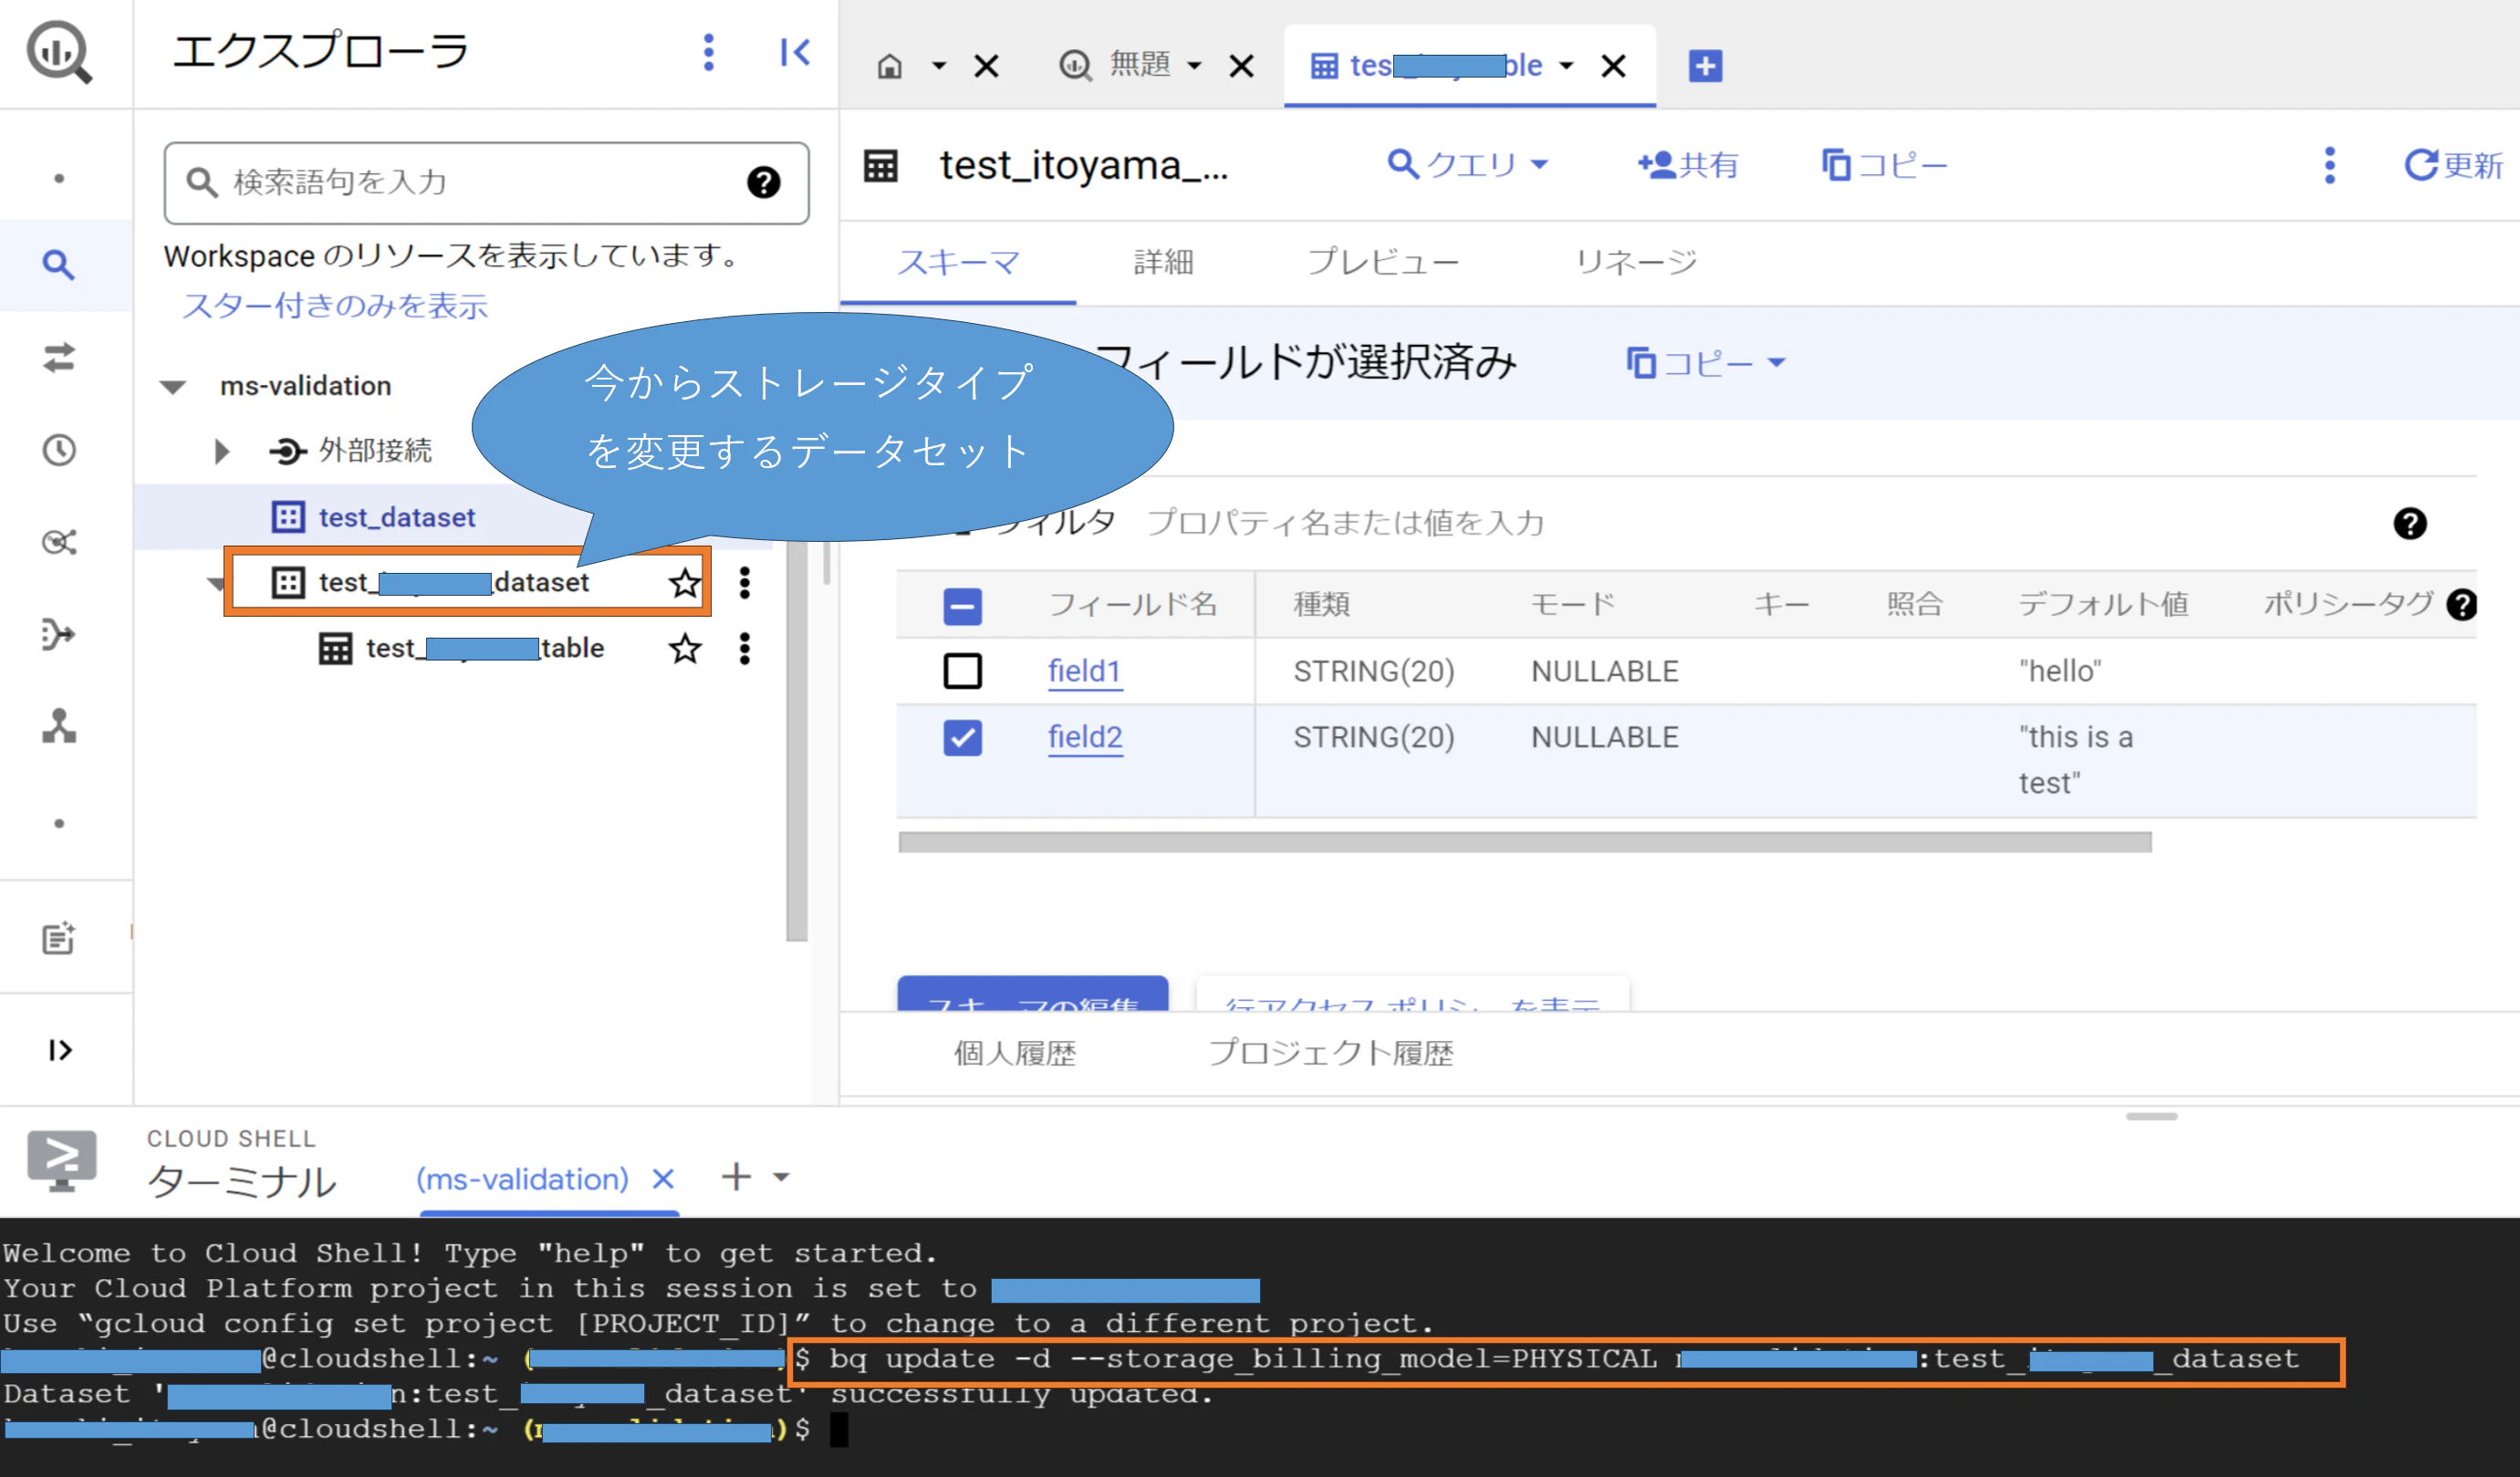Collapse the explorer panel
The image size is (2520, 1477).
click(795, 52)
